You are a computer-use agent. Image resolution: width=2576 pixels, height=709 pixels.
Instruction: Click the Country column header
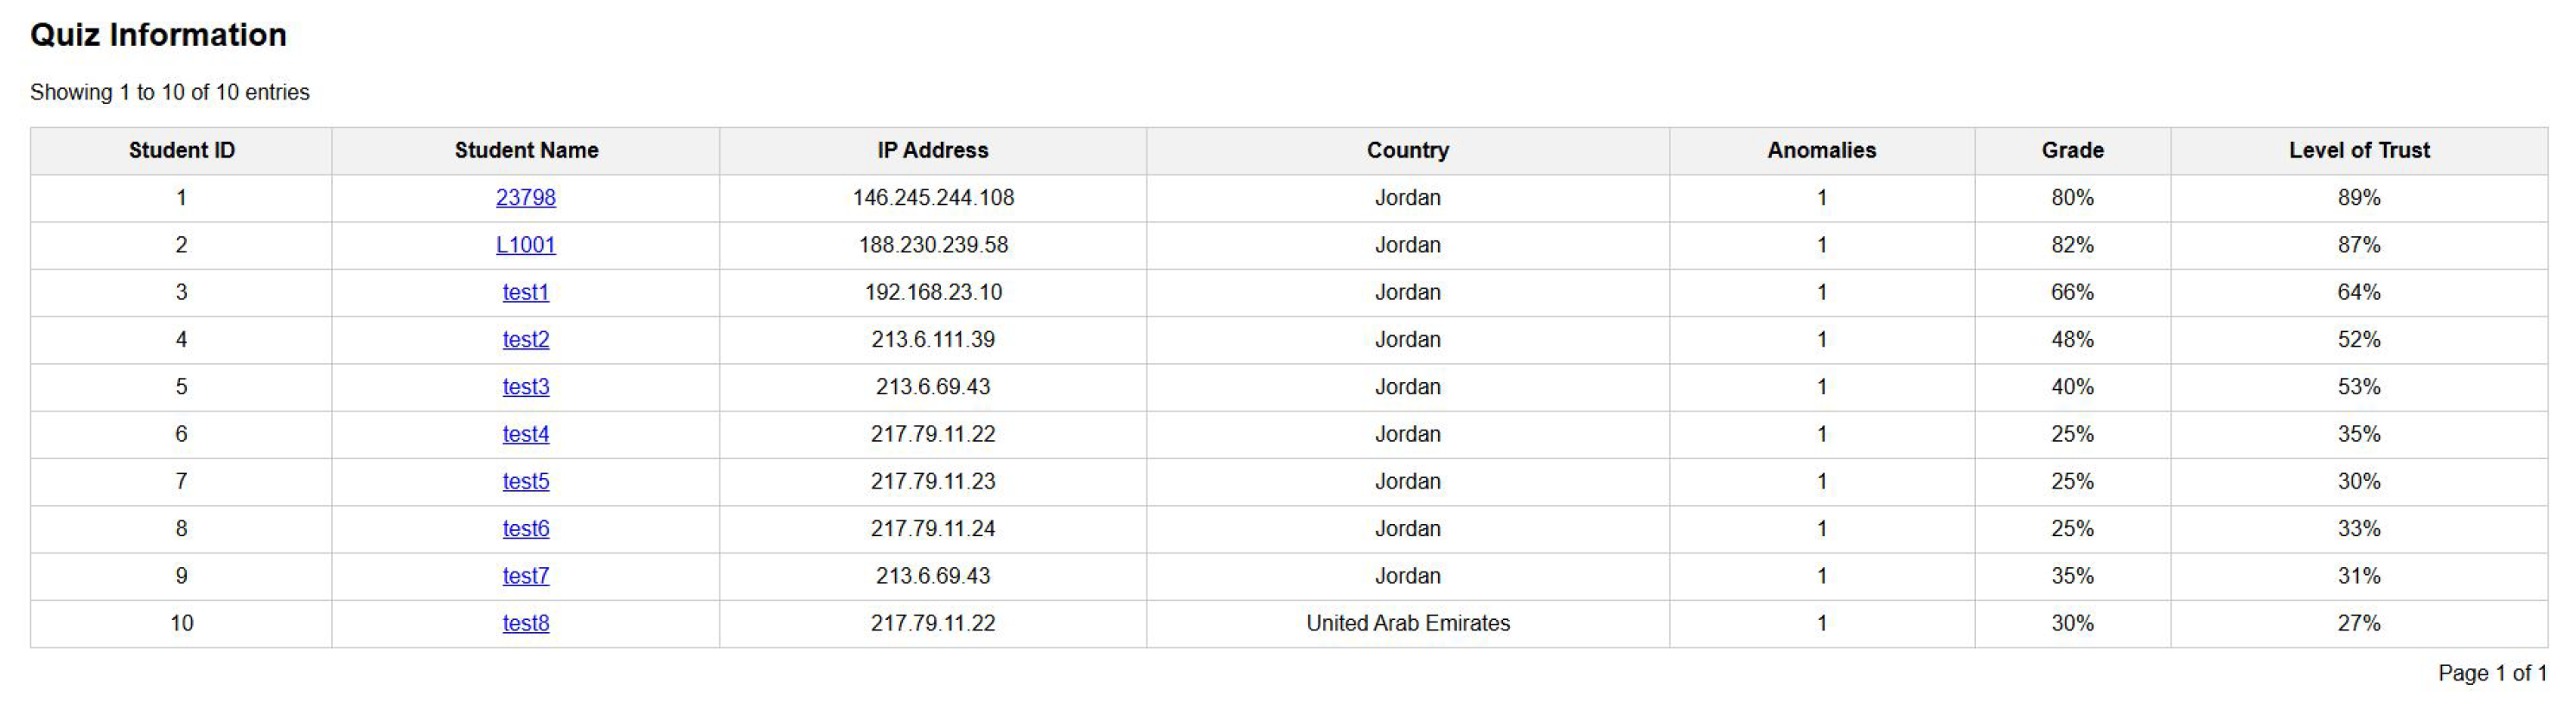(x=1407, y=150)
